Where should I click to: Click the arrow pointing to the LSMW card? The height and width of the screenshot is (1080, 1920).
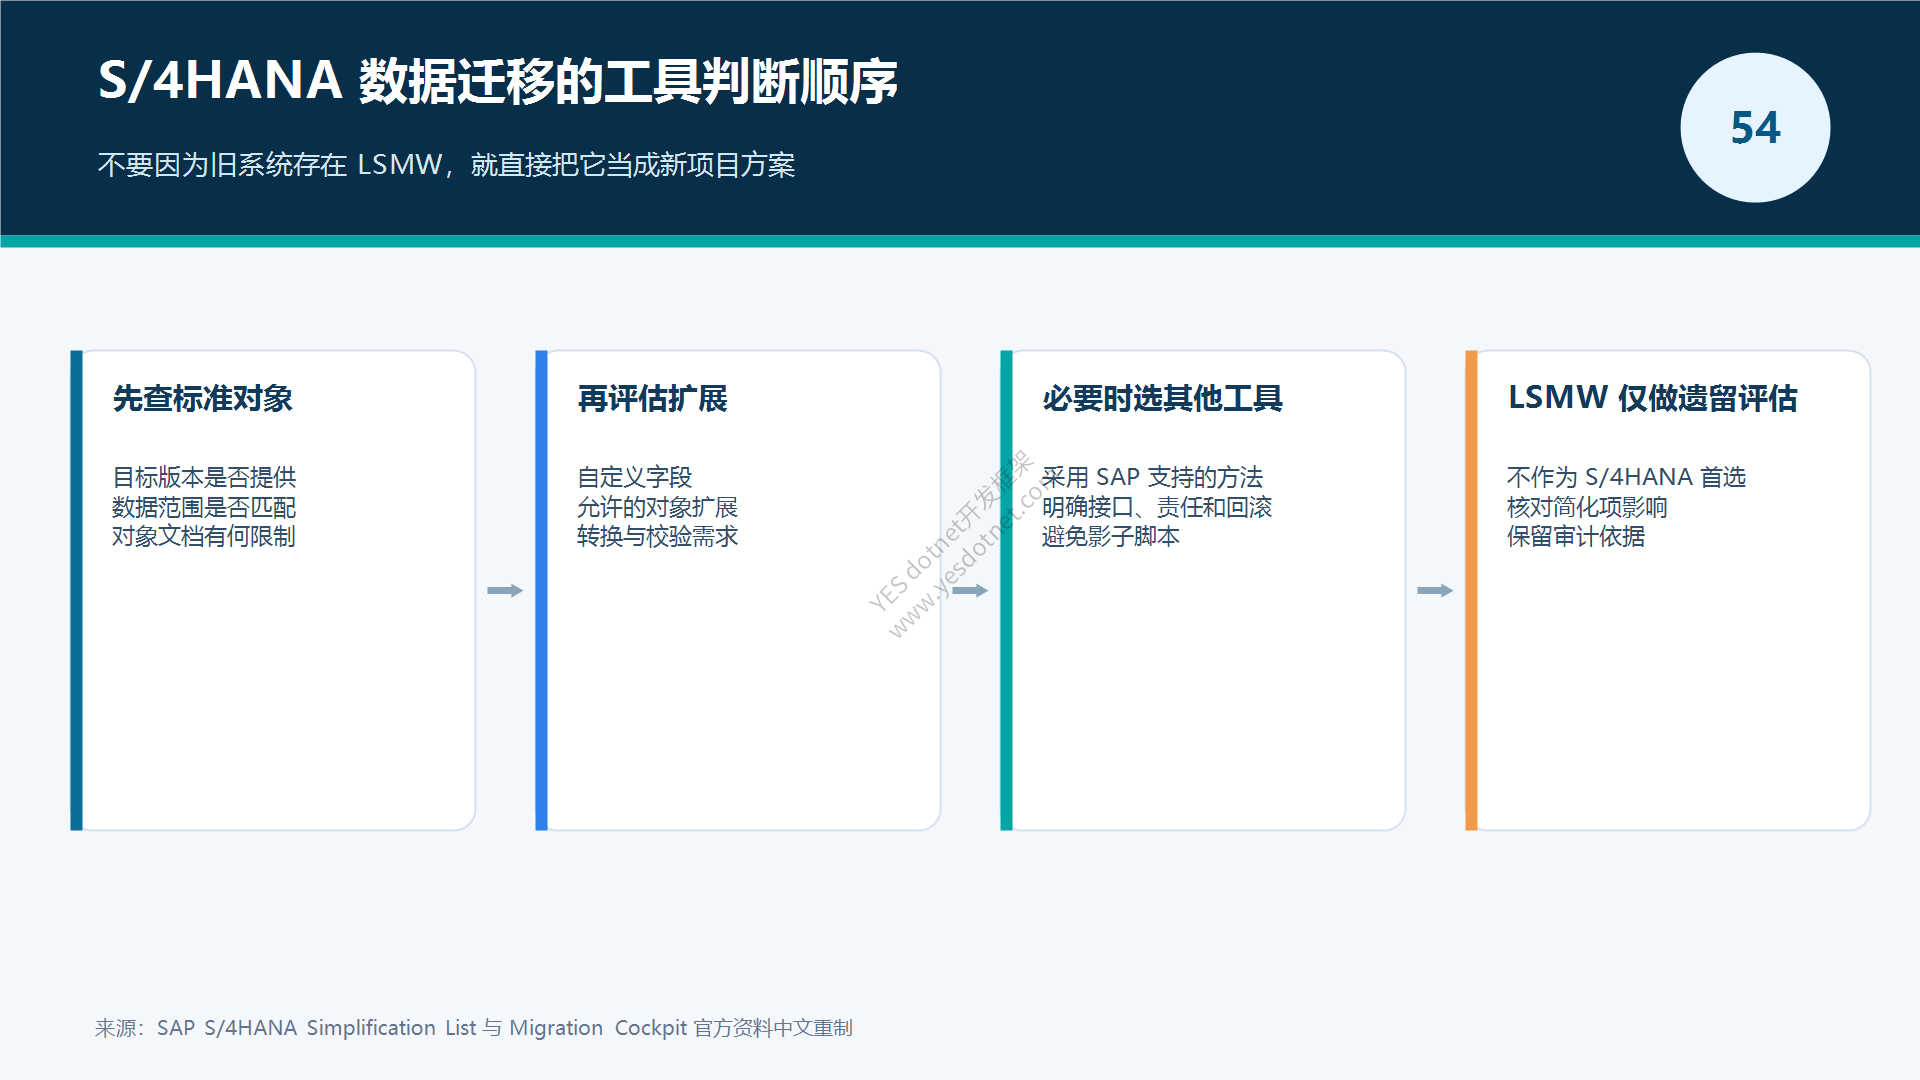pos(1435,591)
